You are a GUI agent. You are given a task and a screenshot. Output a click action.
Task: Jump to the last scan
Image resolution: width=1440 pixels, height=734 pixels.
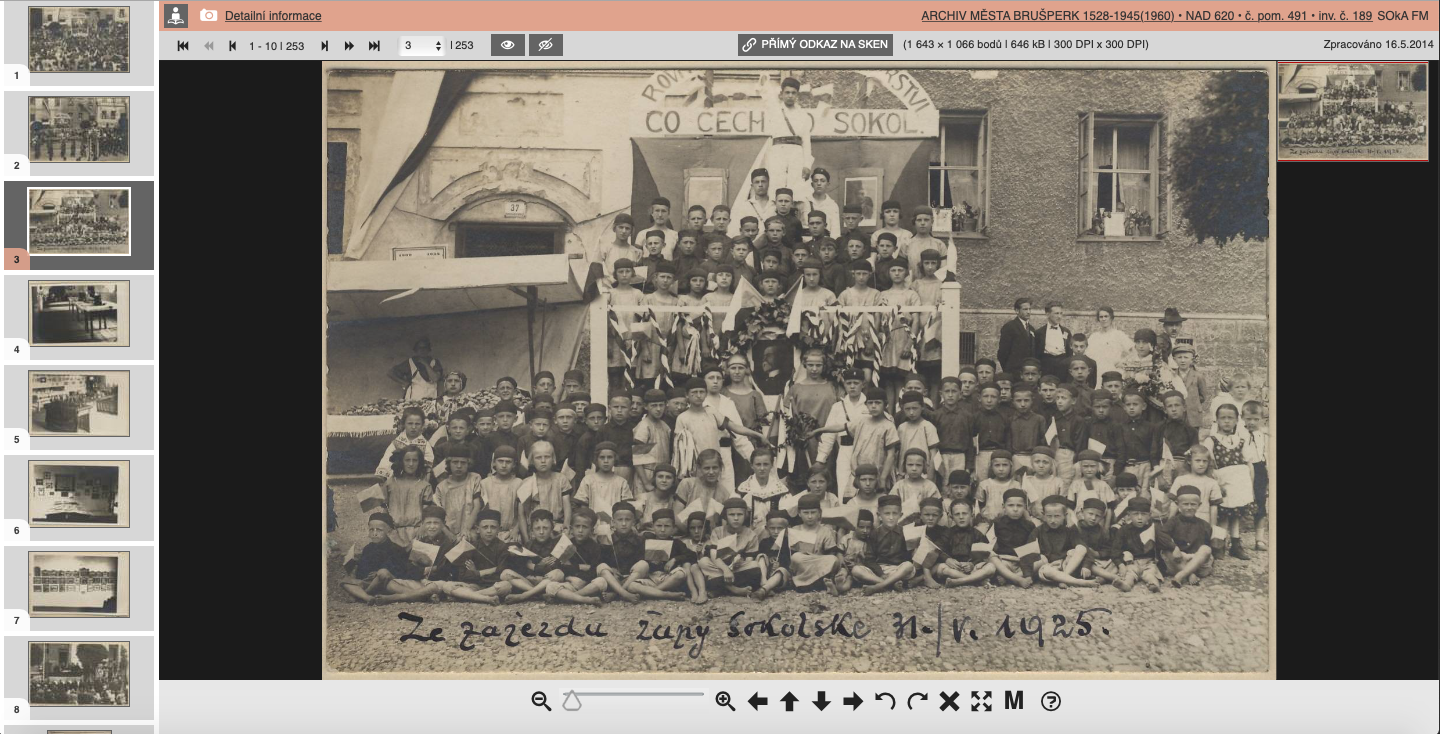pos(375,46)
